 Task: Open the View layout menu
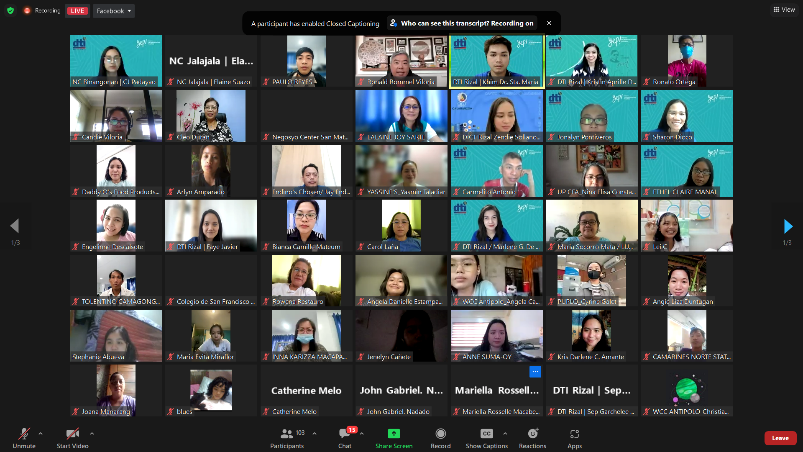pyautogui.click(x=783, y=9)
